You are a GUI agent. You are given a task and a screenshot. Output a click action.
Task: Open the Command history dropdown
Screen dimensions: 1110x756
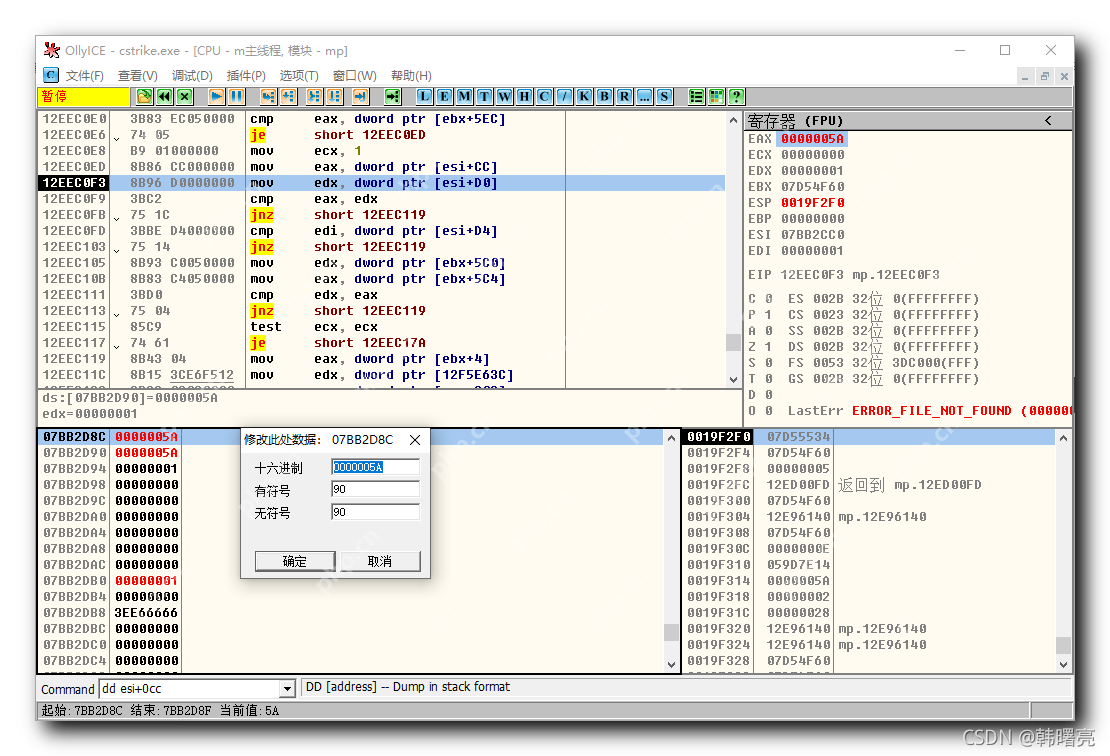(x=288, y=689)
